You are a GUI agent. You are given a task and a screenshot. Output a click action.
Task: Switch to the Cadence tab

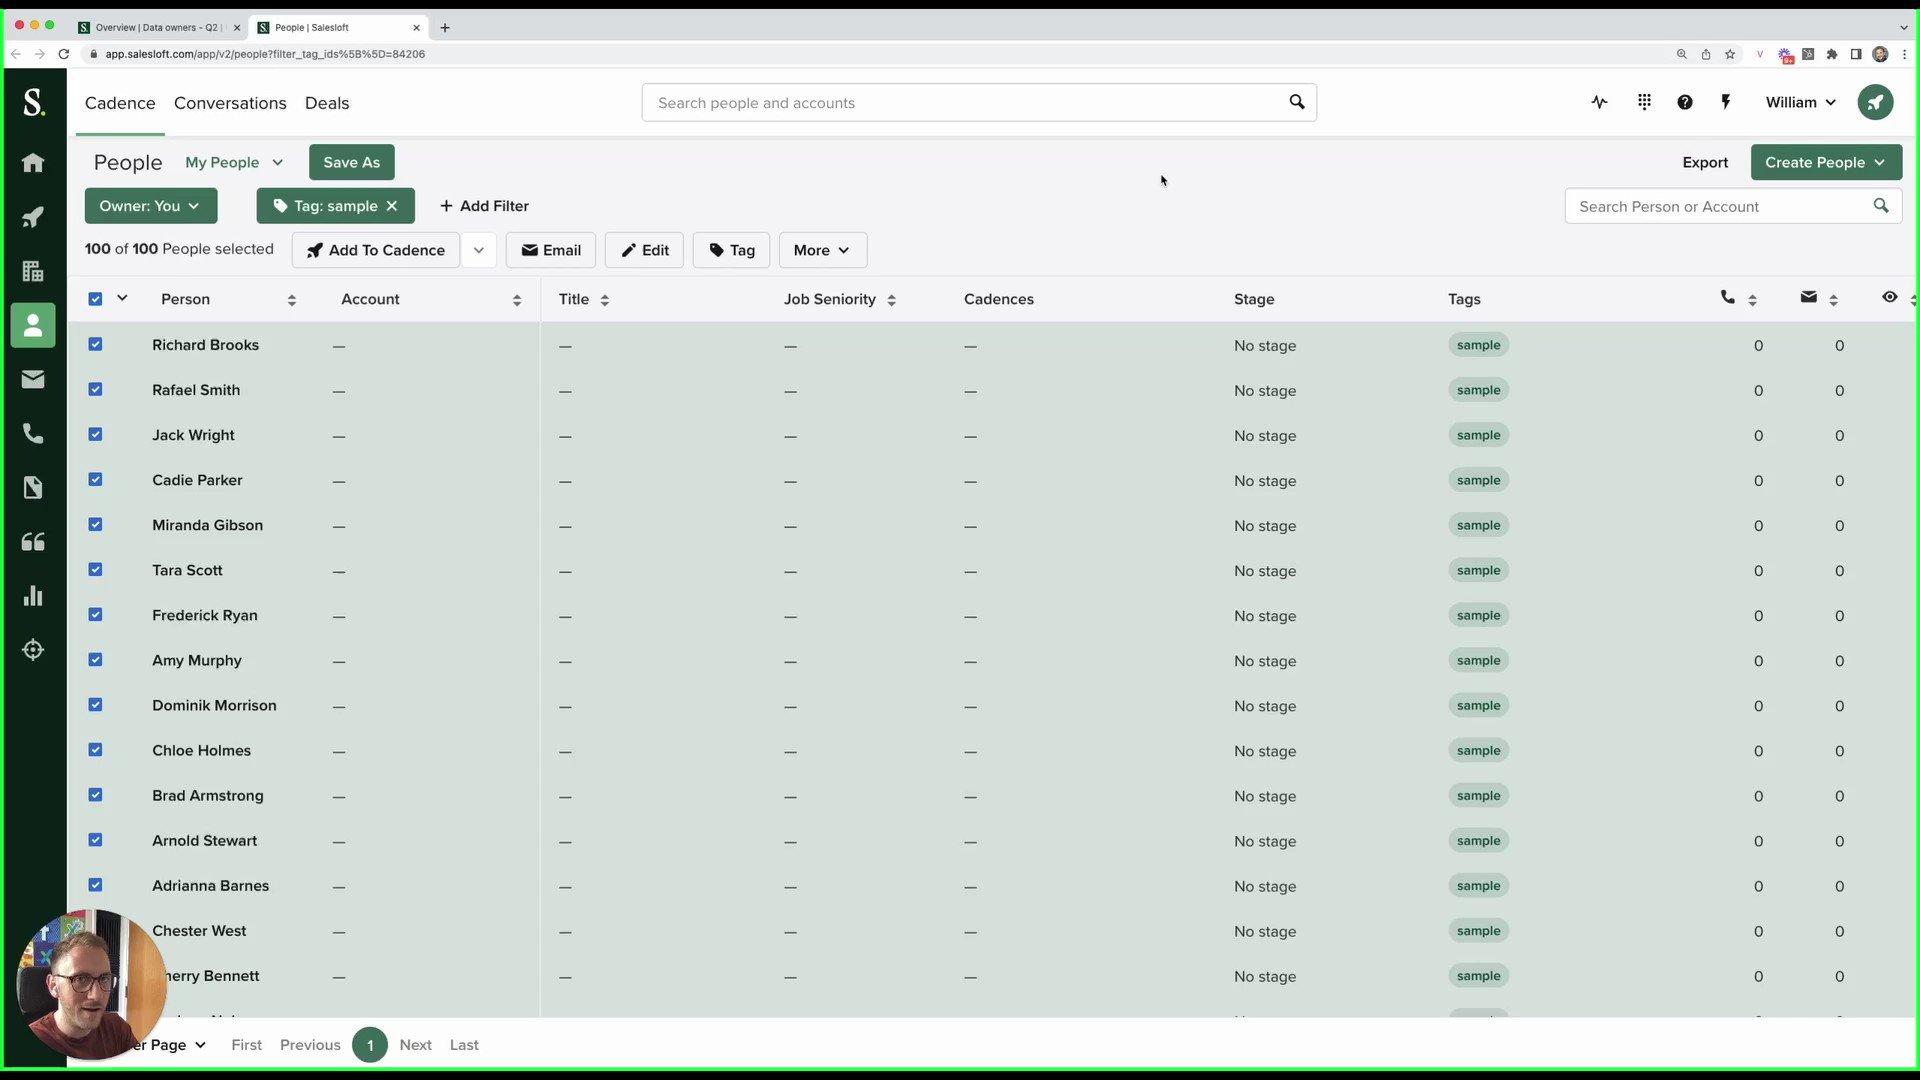click(120, 103)
